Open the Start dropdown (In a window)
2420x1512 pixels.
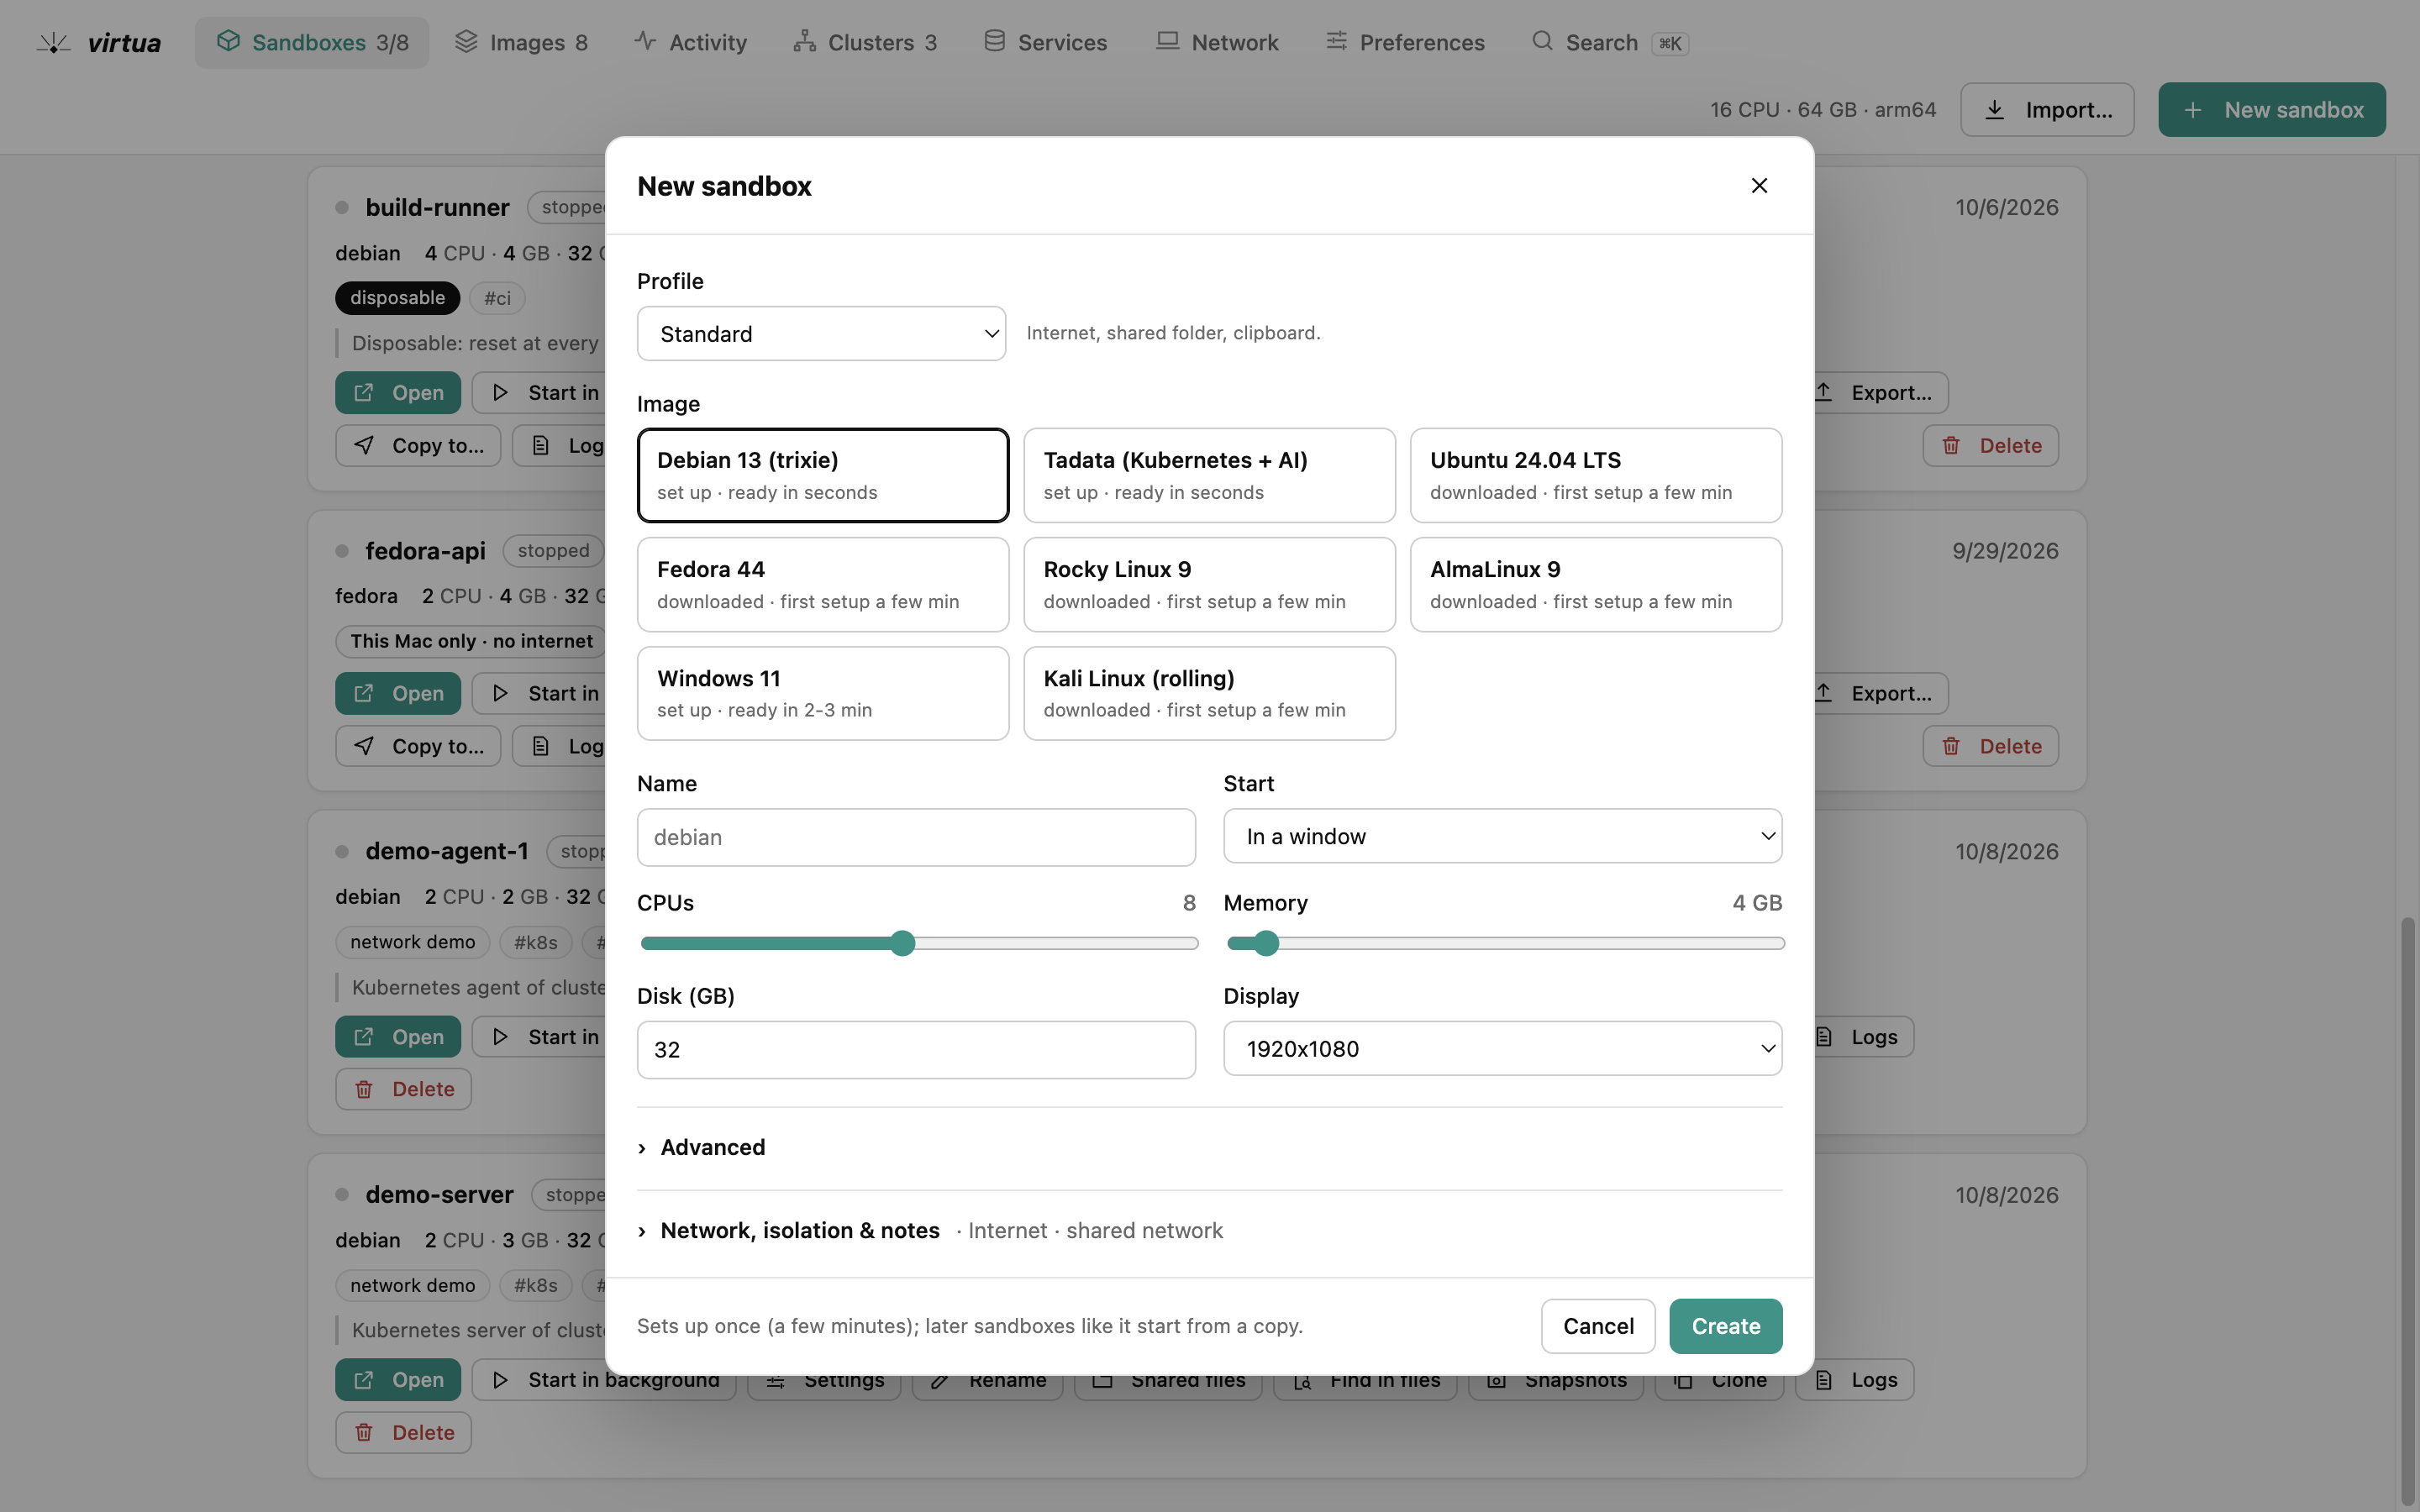(x=1502, y=836)
